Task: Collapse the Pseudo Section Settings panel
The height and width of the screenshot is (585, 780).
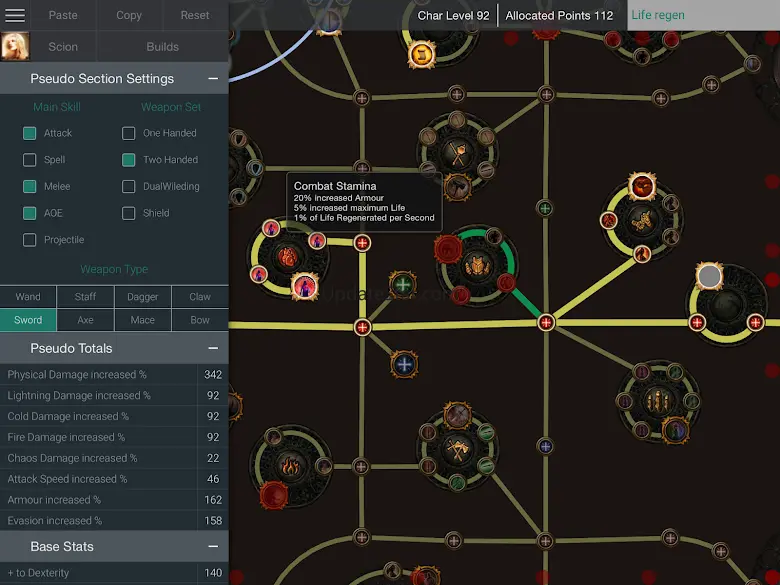Action: (212, 79)
